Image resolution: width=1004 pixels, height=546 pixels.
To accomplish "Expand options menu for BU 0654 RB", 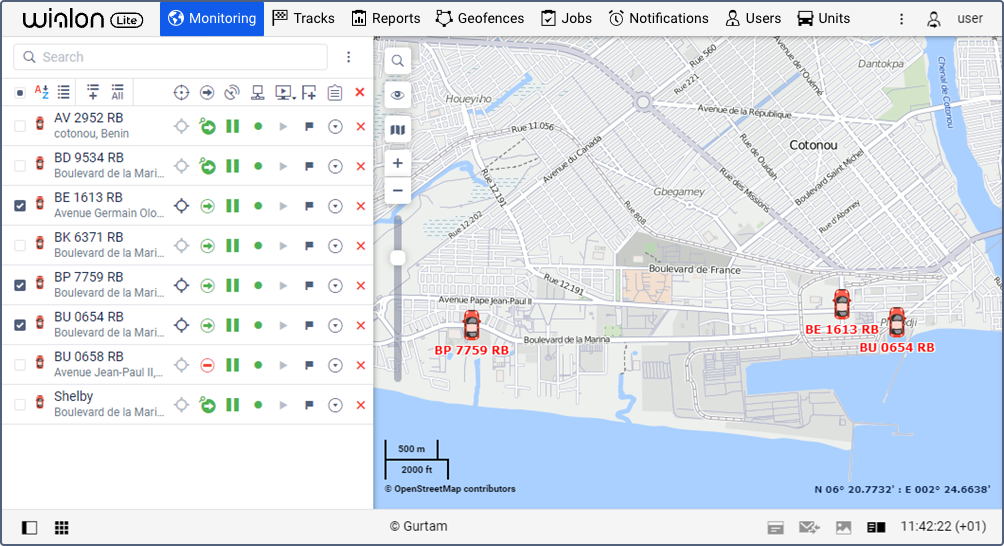I will pos(335,325).
